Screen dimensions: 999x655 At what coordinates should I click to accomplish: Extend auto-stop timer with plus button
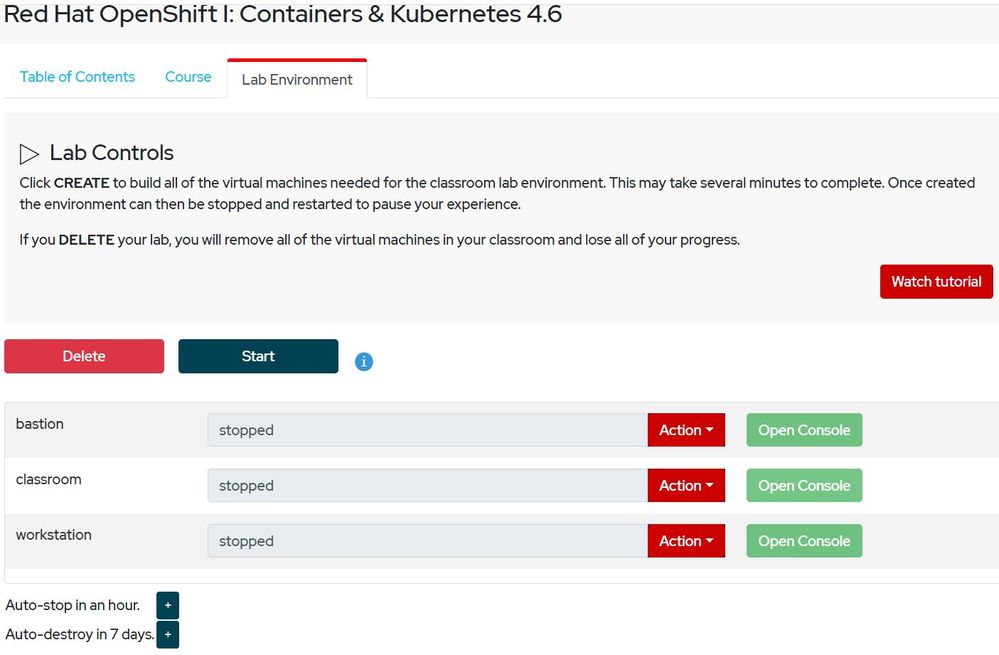pyautogui.click(x=167, y=605)
